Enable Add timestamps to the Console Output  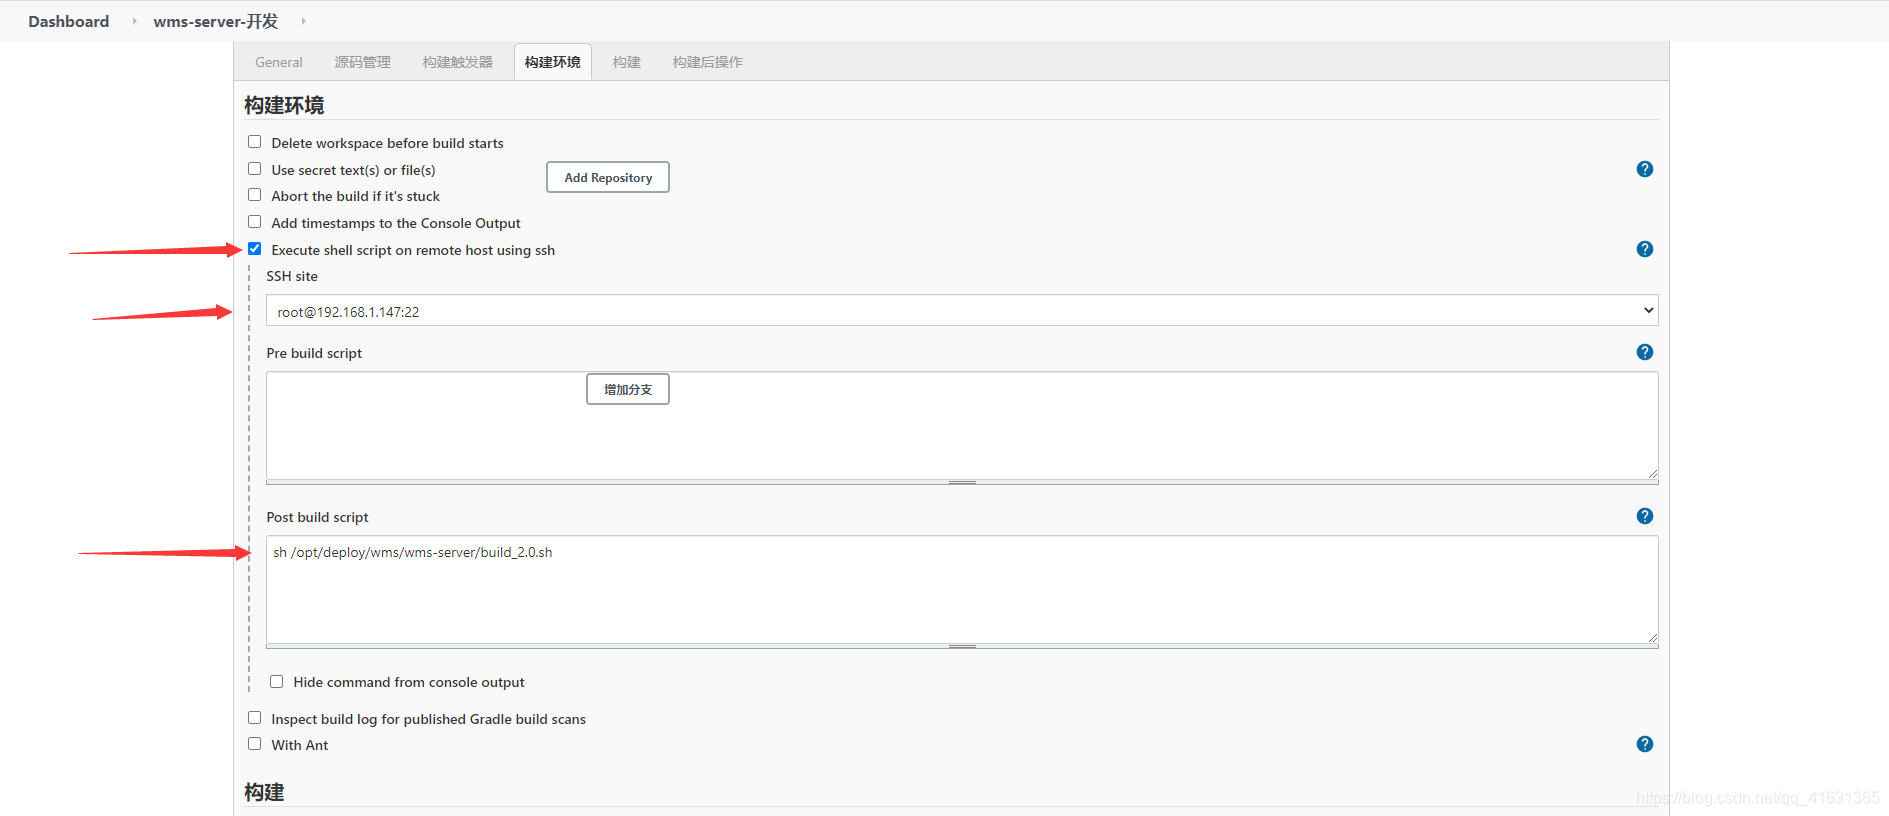click(255, 222)
